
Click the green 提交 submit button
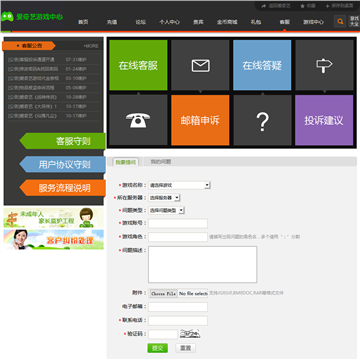tap(158, 348)
